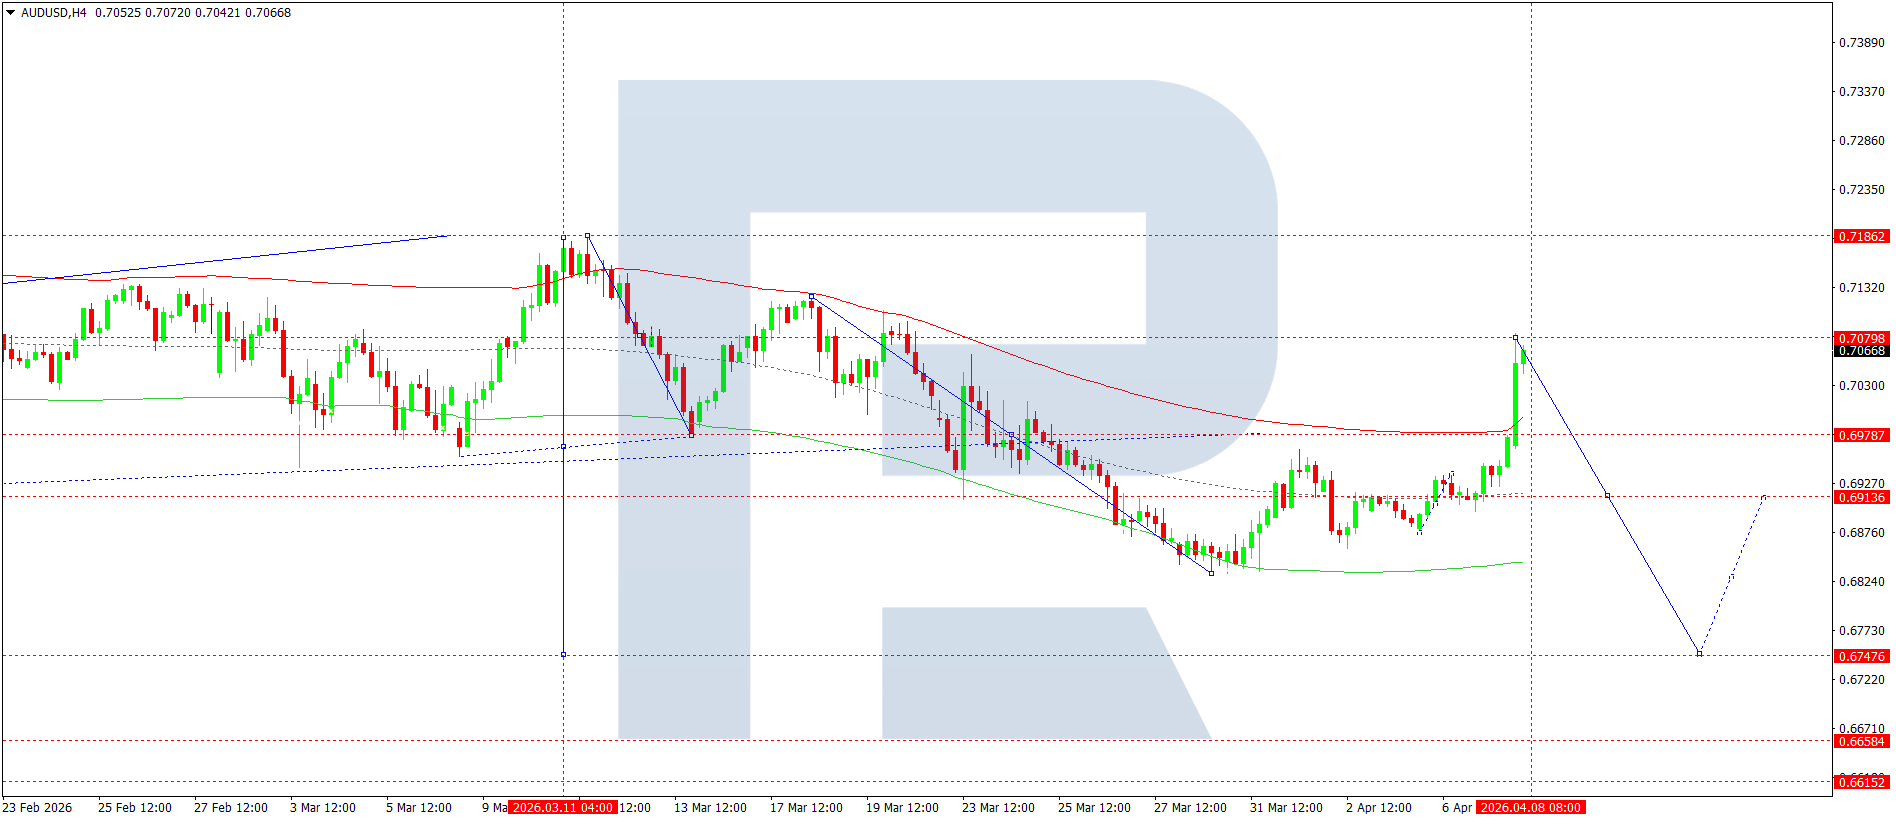Viewport: 1896px width, 820px height.
Task: Select the 0.67476 red price label
Action: 1861,657
